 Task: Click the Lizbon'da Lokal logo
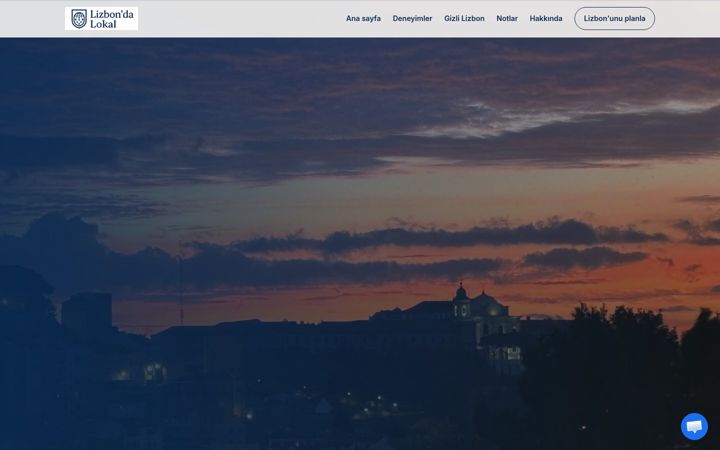(x=101, y=18)
